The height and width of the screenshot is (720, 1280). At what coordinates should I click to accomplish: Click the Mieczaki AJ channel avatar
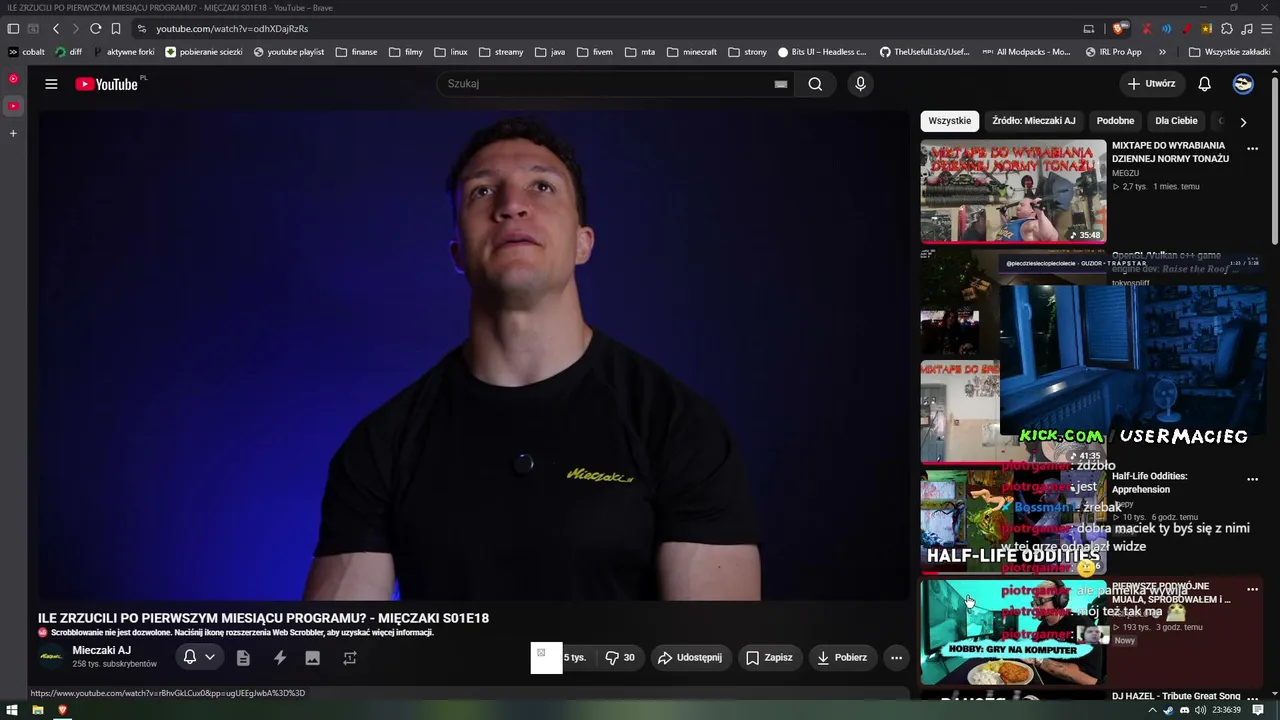pyautogui.click(x=51, y=657)
